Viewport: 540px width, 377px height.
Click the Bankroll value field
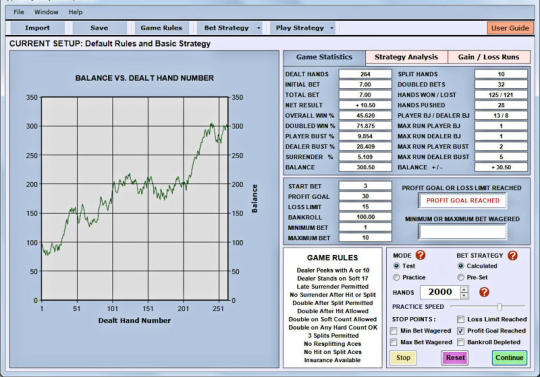(x=365, y=217)
